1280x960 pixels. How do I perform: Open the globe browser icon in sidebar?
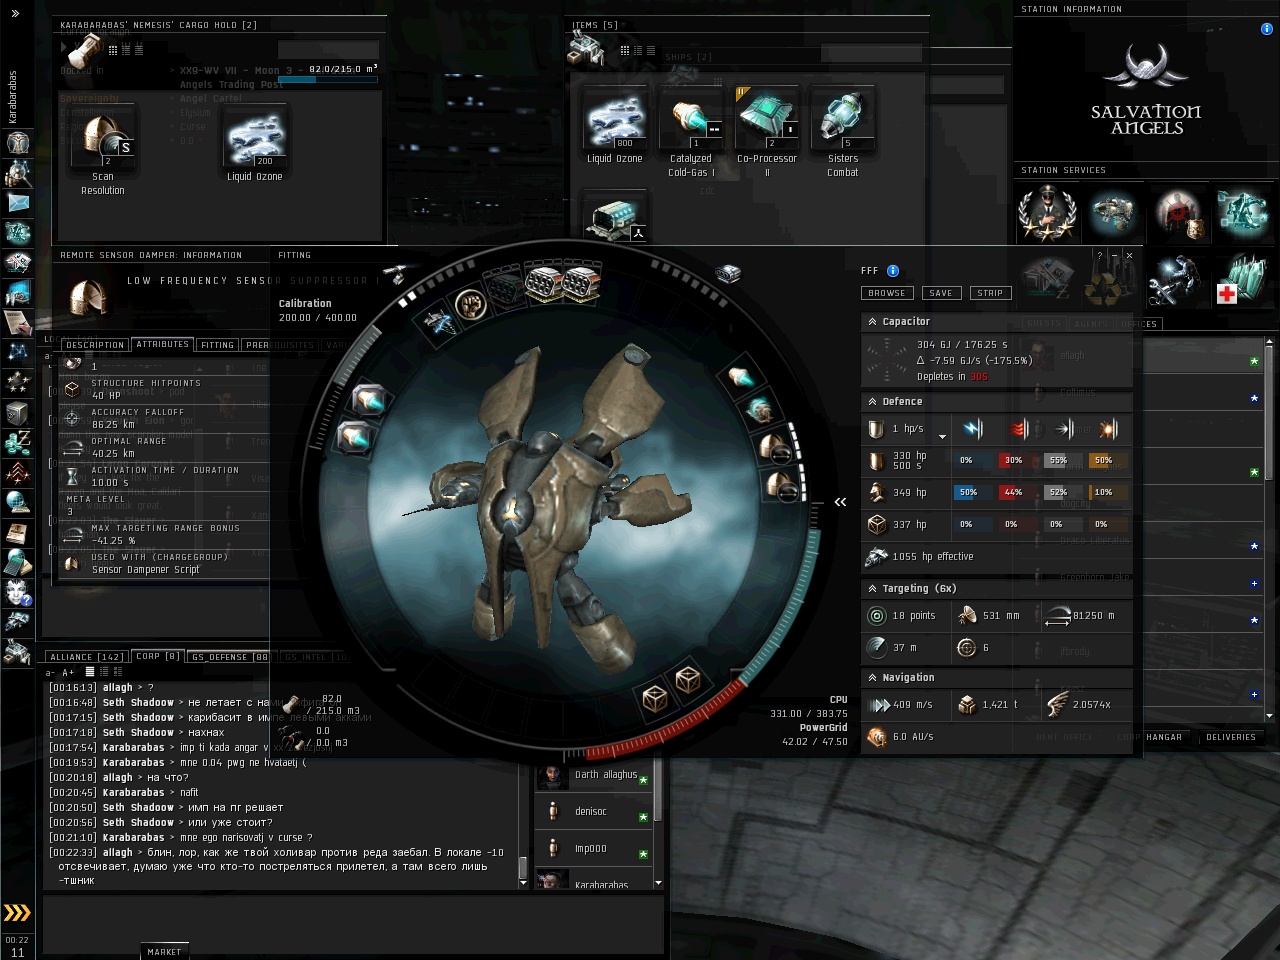point(18,502)
